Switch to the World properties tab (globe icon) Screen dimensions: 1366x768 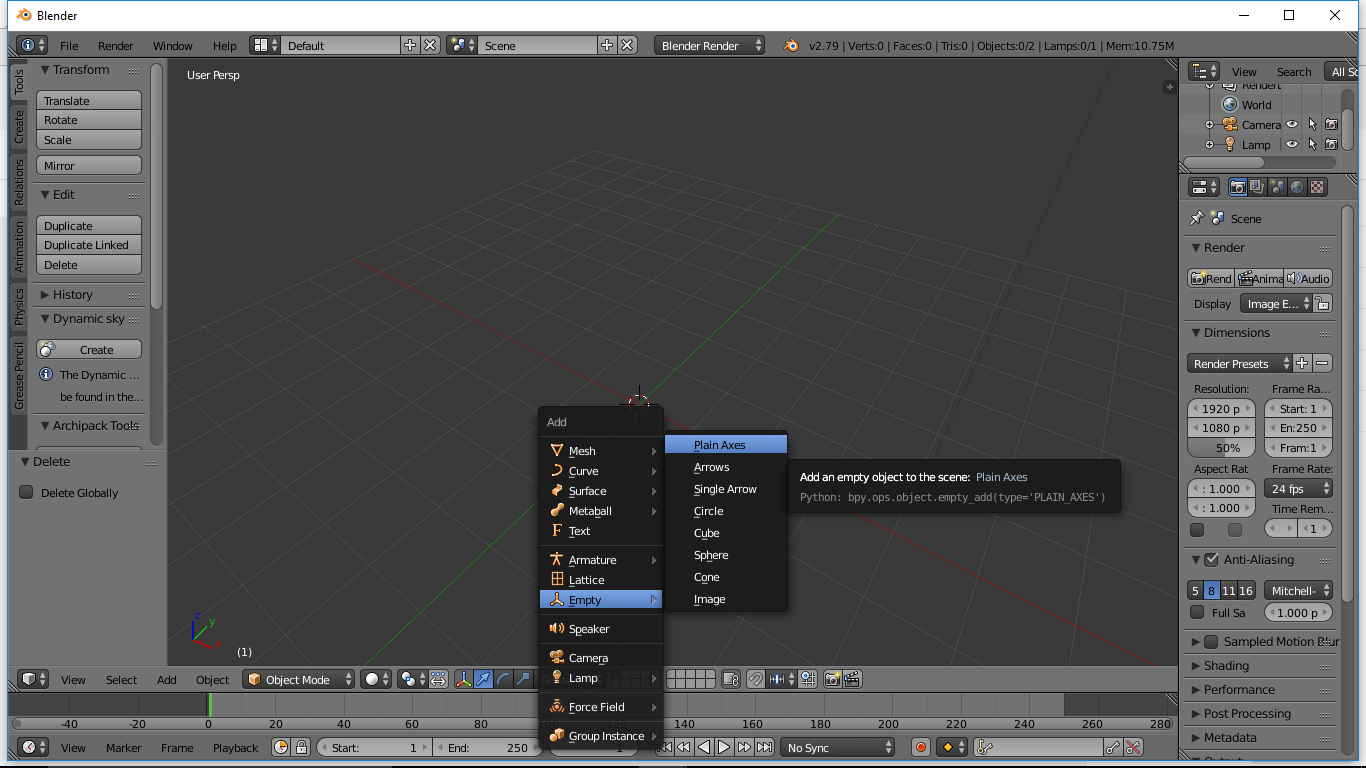[1297, 186]
